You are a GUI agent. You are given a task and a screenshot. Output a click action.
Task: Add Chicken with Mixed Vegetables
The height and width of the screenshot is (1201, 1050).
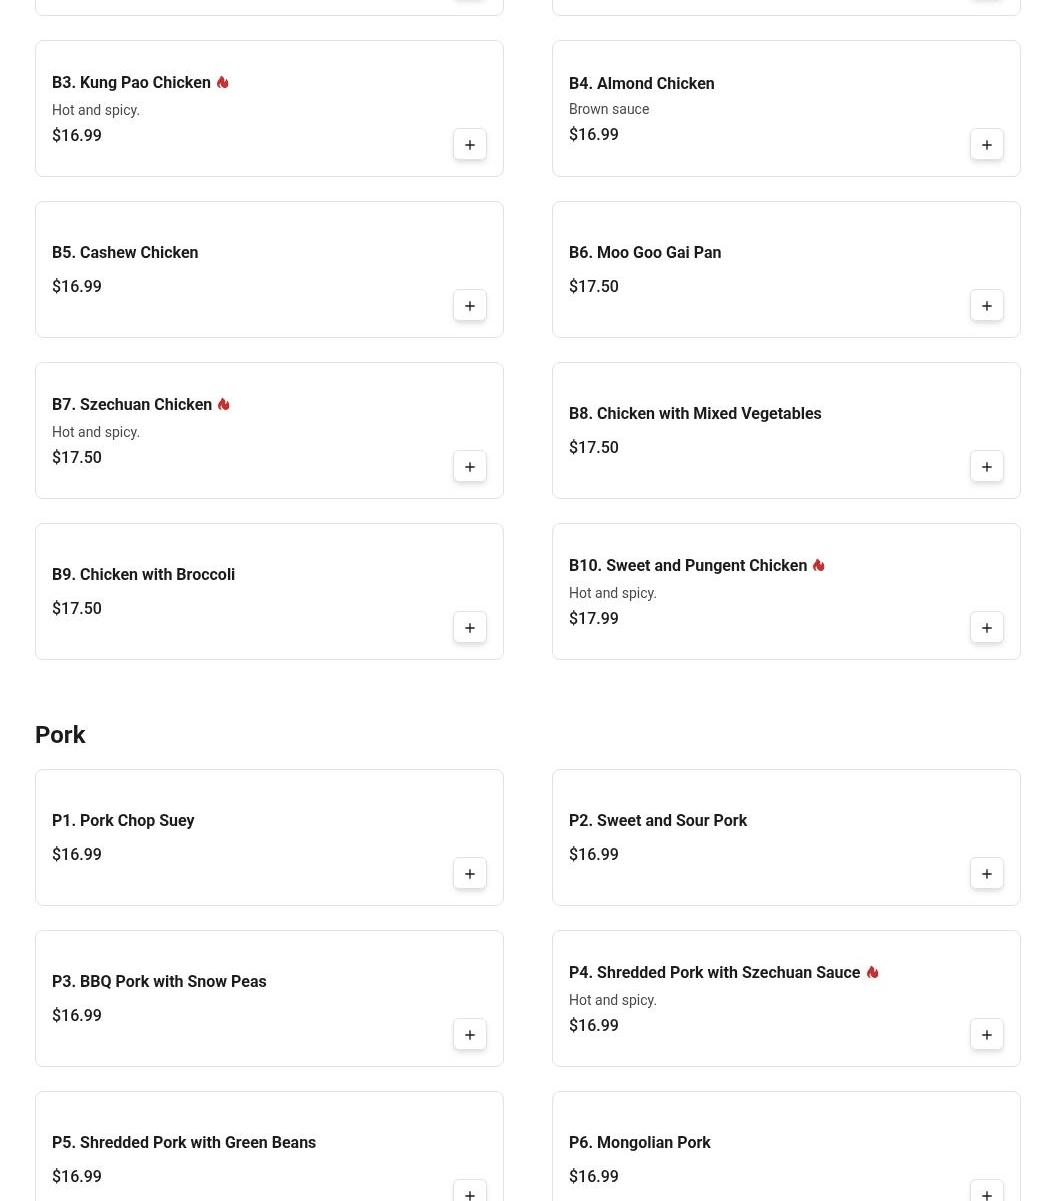987,467
